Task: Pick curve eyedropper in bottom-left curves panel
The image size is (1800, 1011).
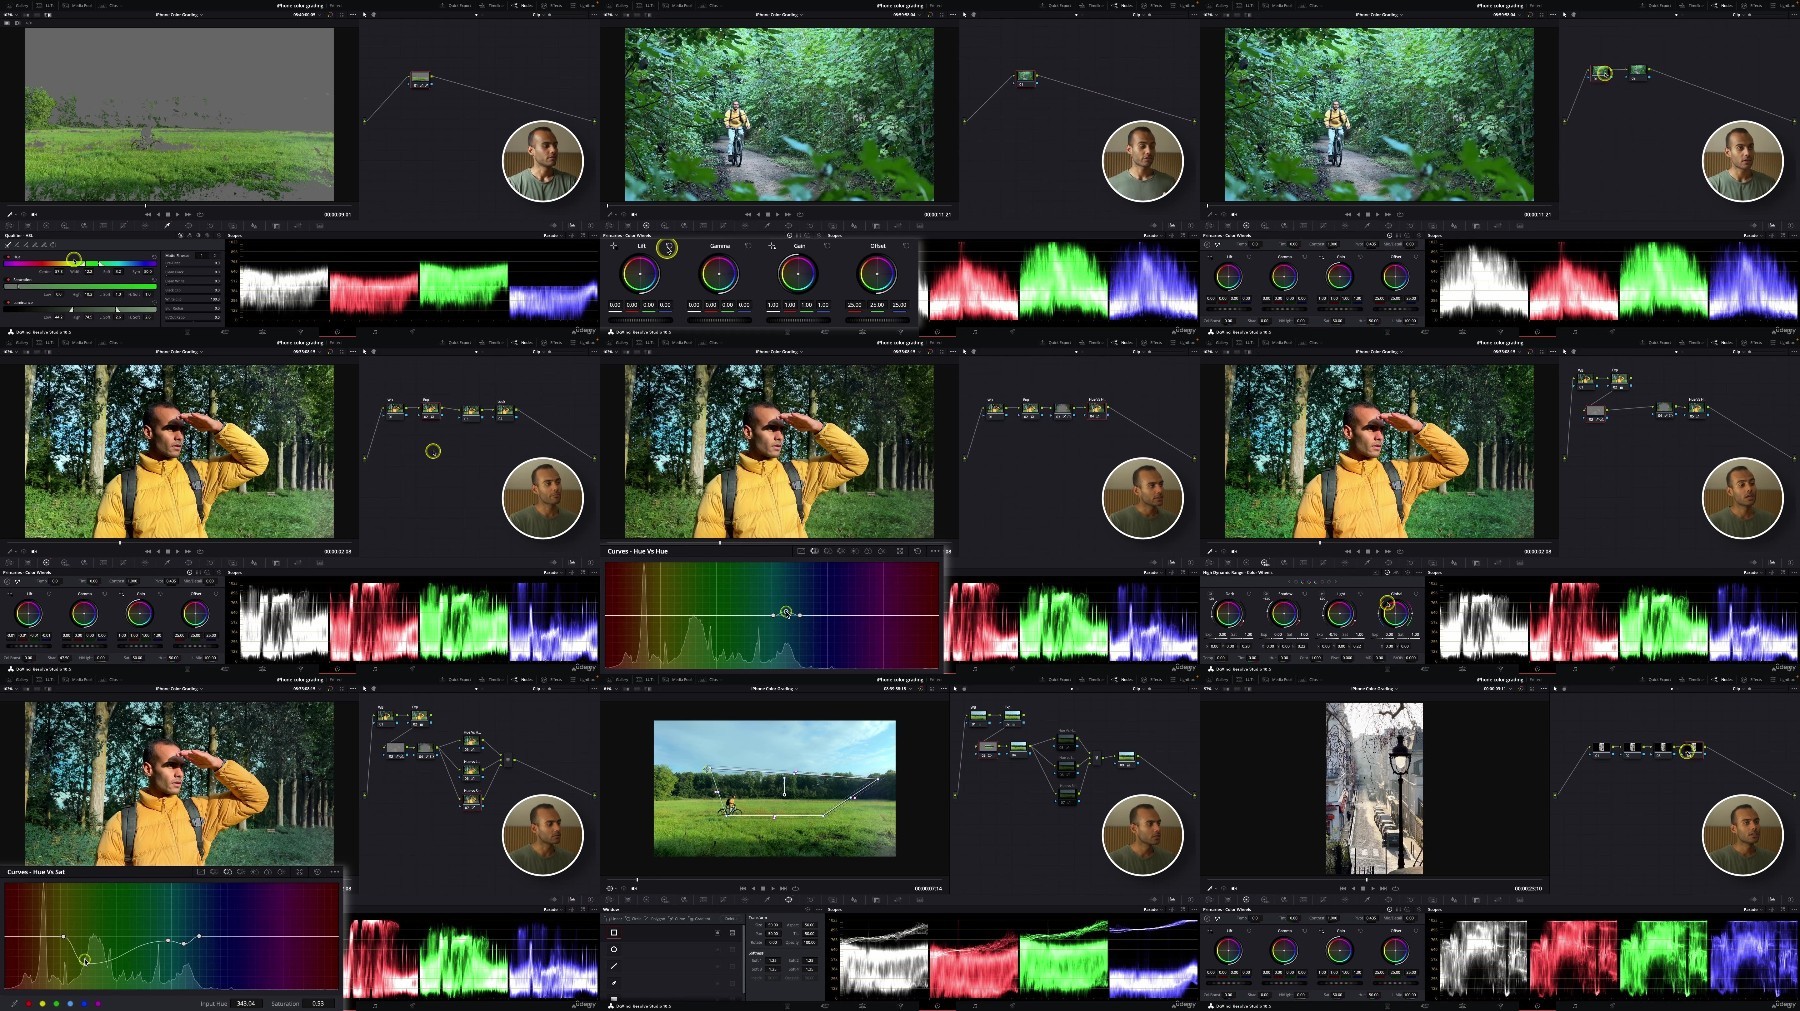Action: (x=15, y=1004)
